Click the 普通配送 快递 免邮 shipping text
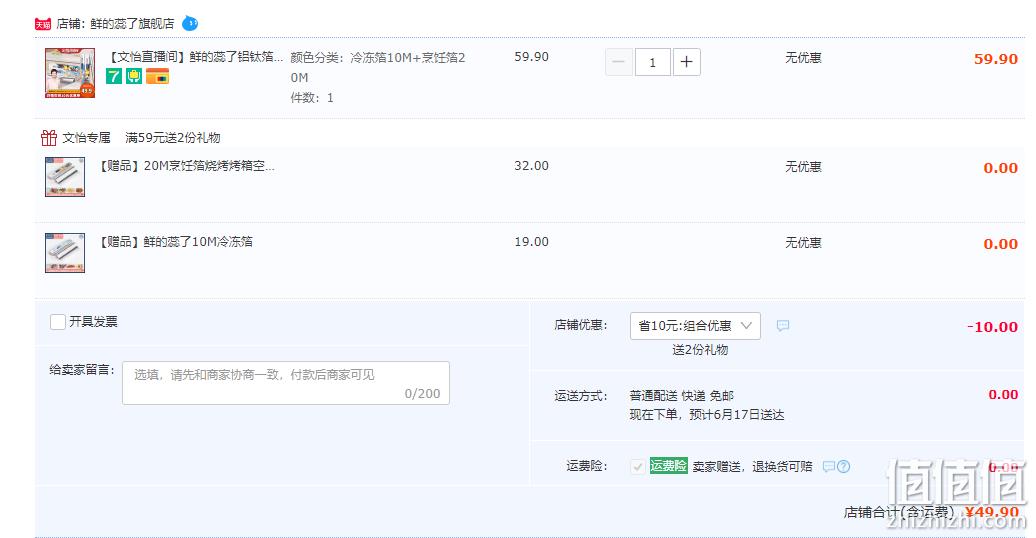1036x538 pixels. [681, 396]
